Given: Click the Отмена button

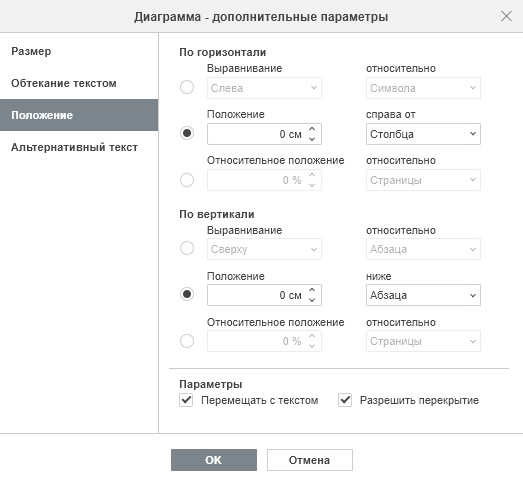Looking at the screenshot, I should pos(310,460).
